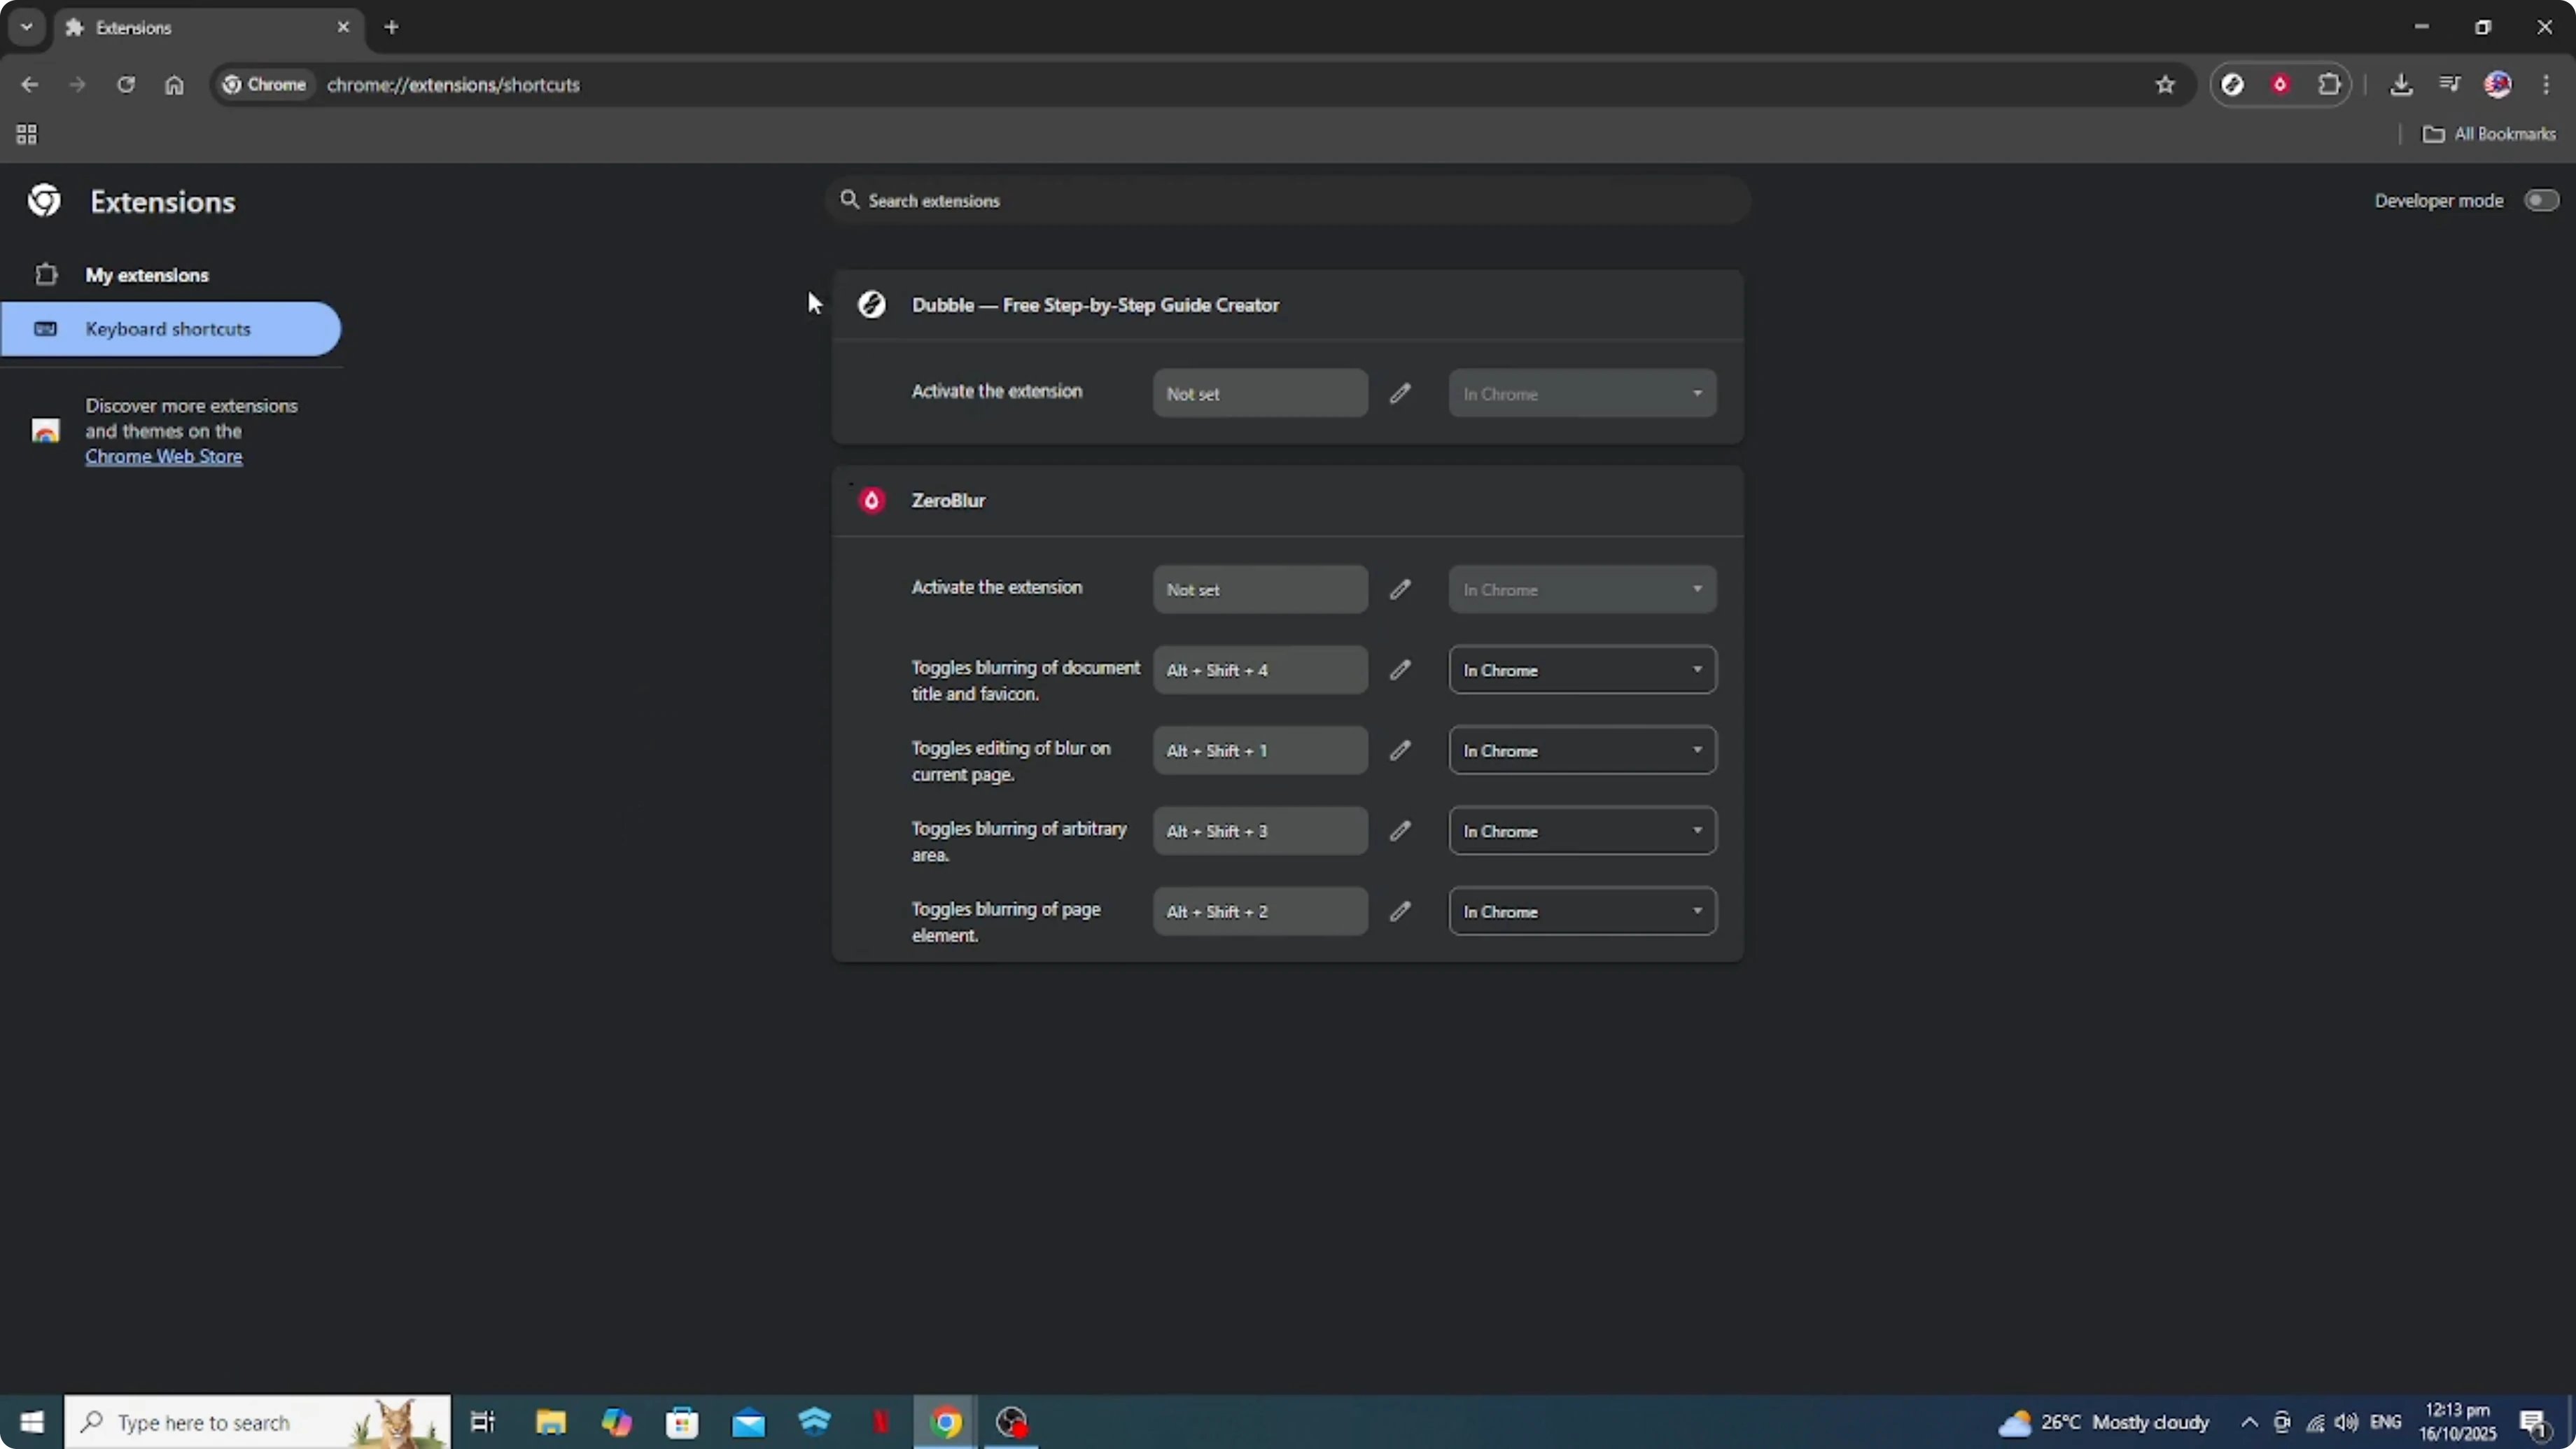This screenshot has width=2576, height=1449.
Task: Open the Downloads icon in toolbar
Action: click(x=2401, y=84)
